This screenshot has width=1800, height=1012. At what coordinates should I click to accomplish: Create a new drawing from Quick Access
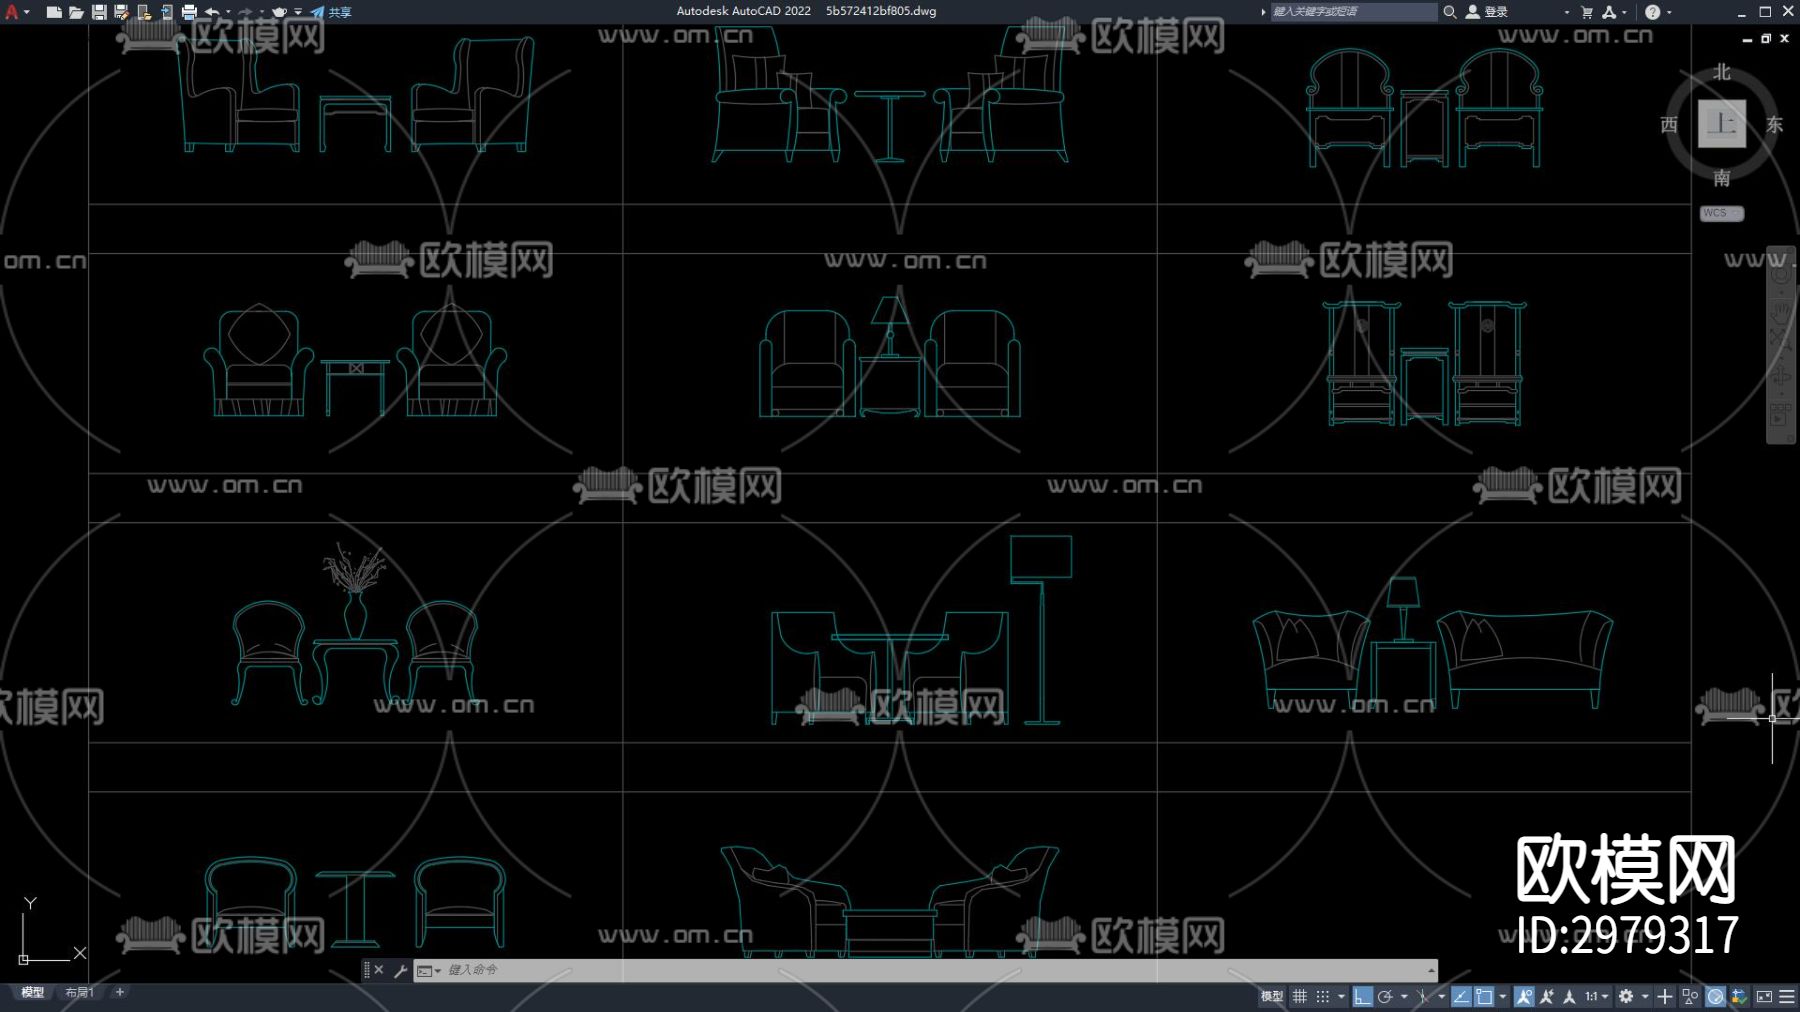click(x=54, y=12)
